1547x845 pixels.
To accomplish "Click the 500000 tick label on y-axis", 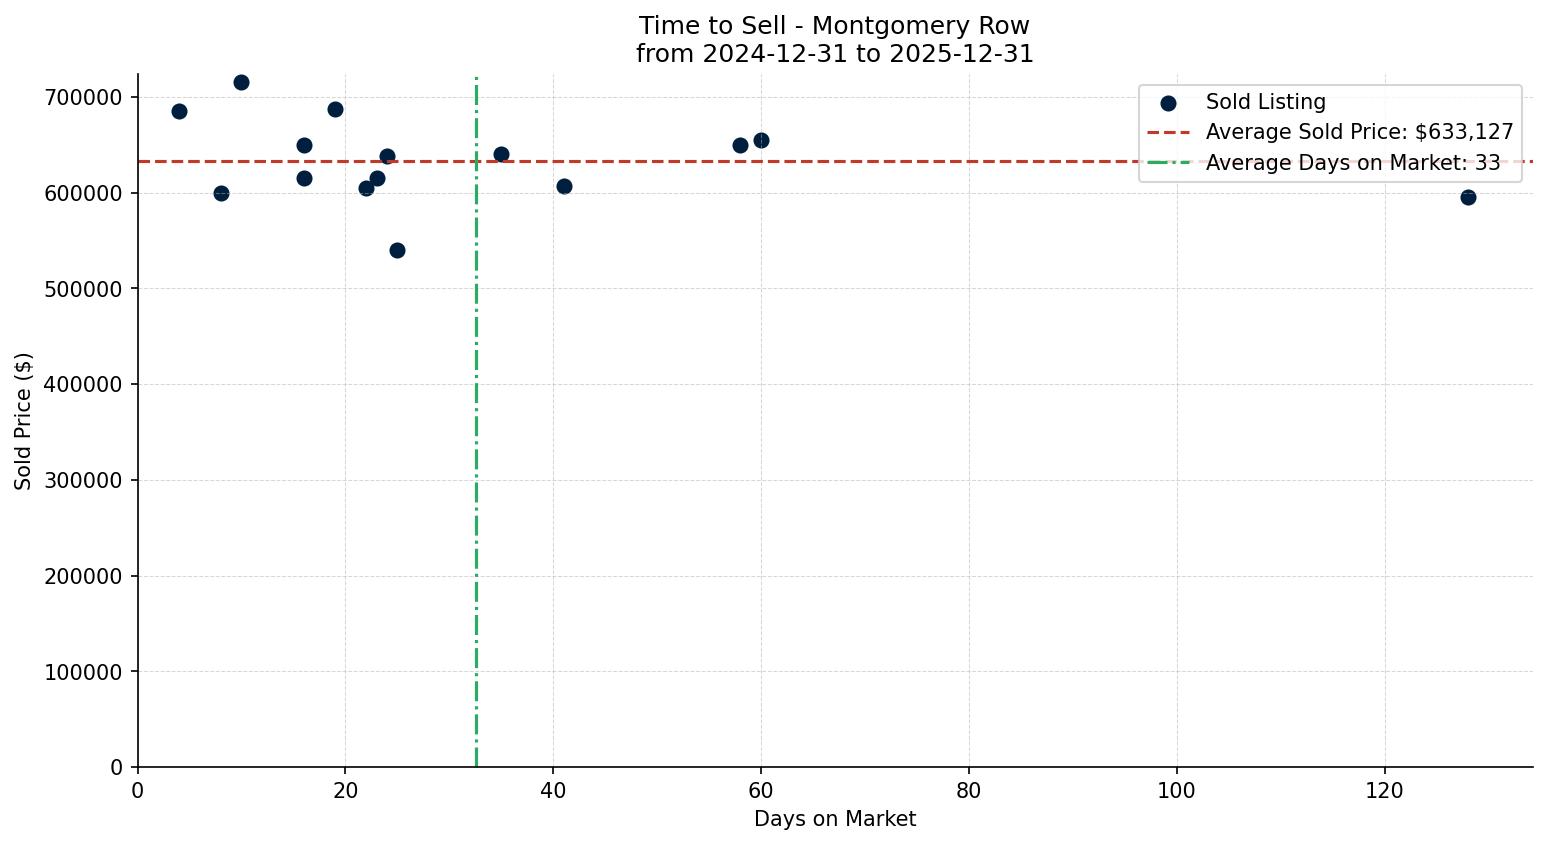I will click(83, 289).
